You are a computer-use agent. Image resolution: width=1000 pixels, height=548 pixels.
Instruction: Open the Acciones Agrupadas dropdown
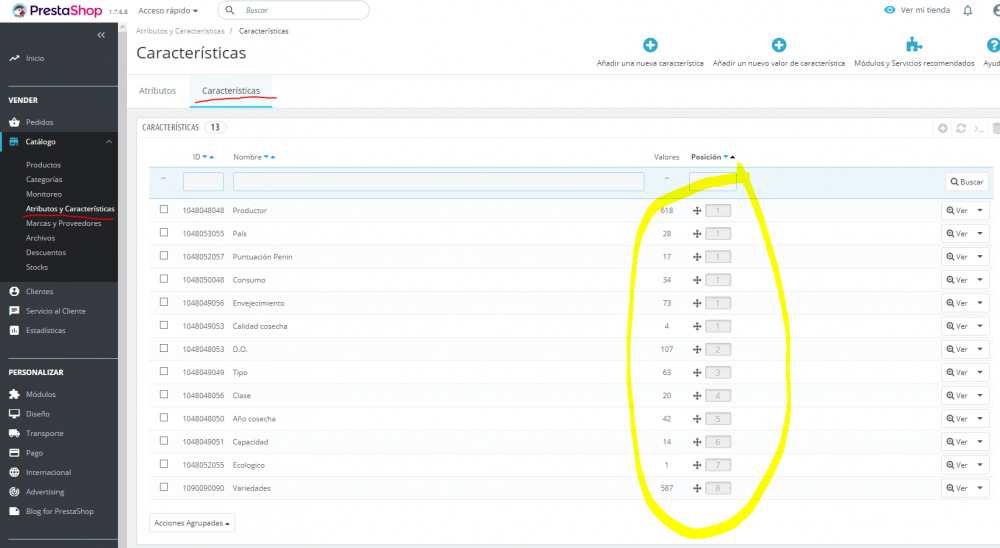[191, 523]
